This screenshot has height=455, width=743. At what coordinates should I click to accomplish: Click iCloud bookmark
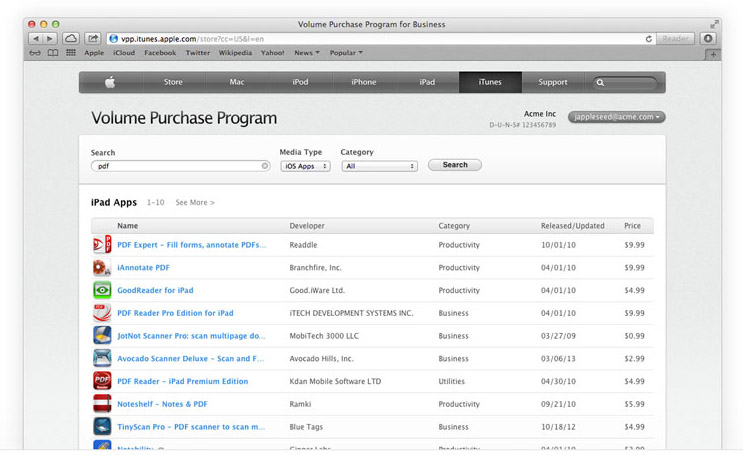(124, 53)
